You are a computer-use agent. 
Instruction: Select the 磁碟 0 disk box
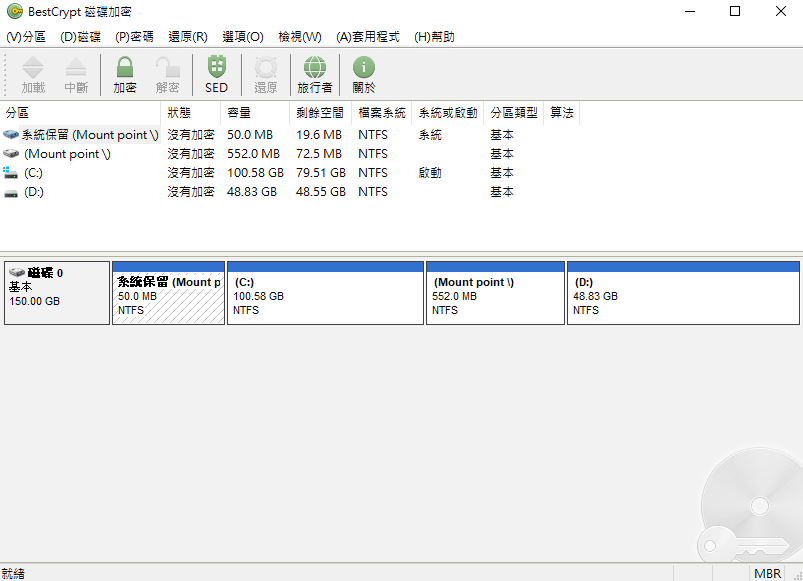[x=57, y=293]
